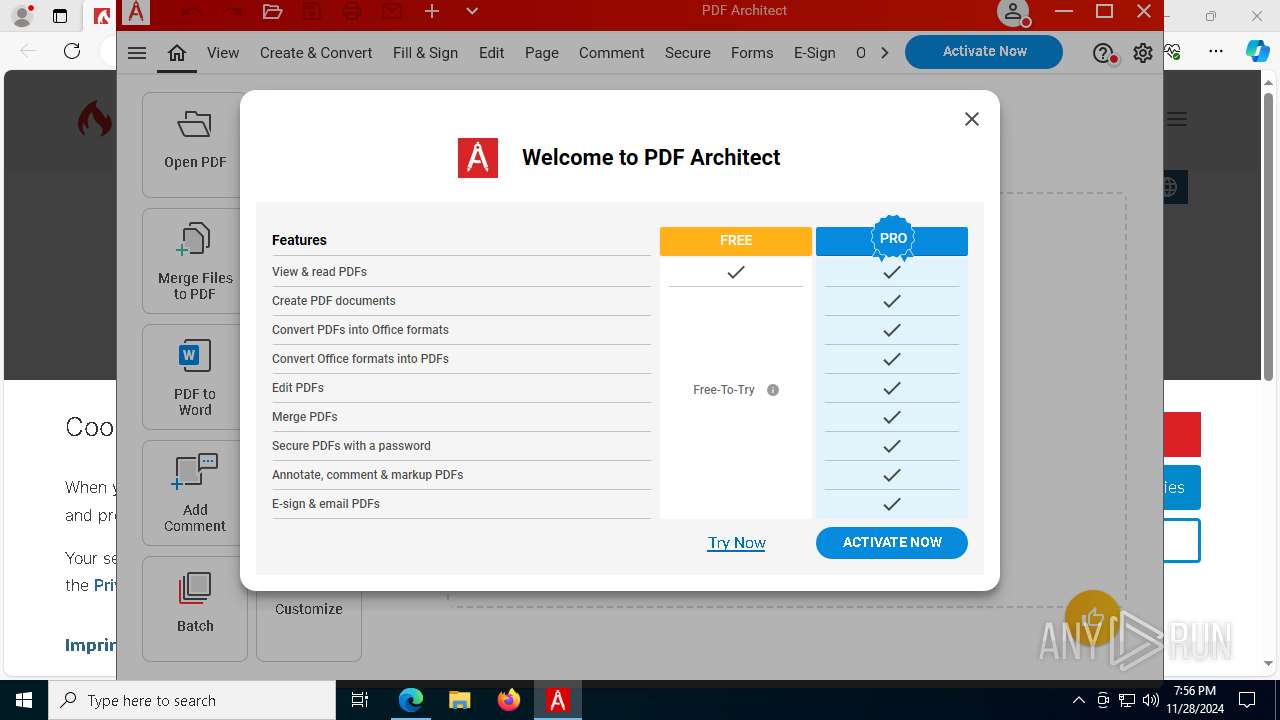This screenshot has height=720, width=1280.
Task: Click the Windows Start button
Action: [x=24, y=700]
